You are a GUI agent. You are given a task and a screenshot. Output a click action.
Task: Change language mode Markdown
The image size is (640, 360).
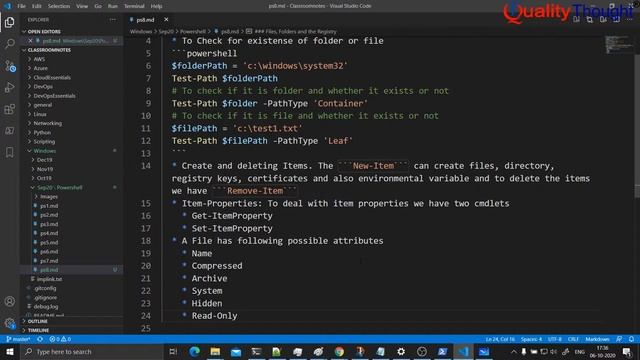(x=597, y=339)
